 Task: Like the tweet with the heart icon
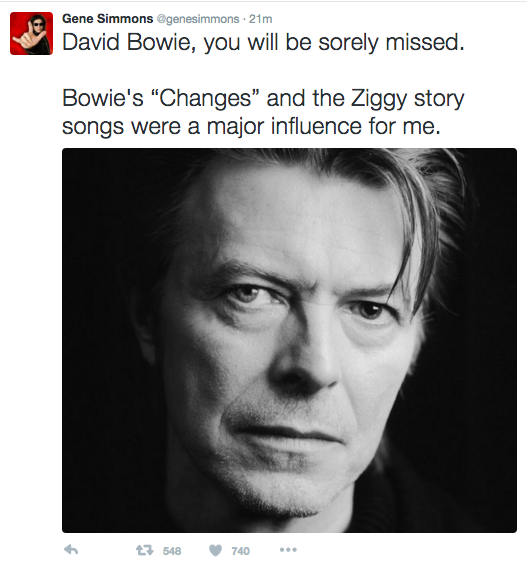tap(215, 550)
